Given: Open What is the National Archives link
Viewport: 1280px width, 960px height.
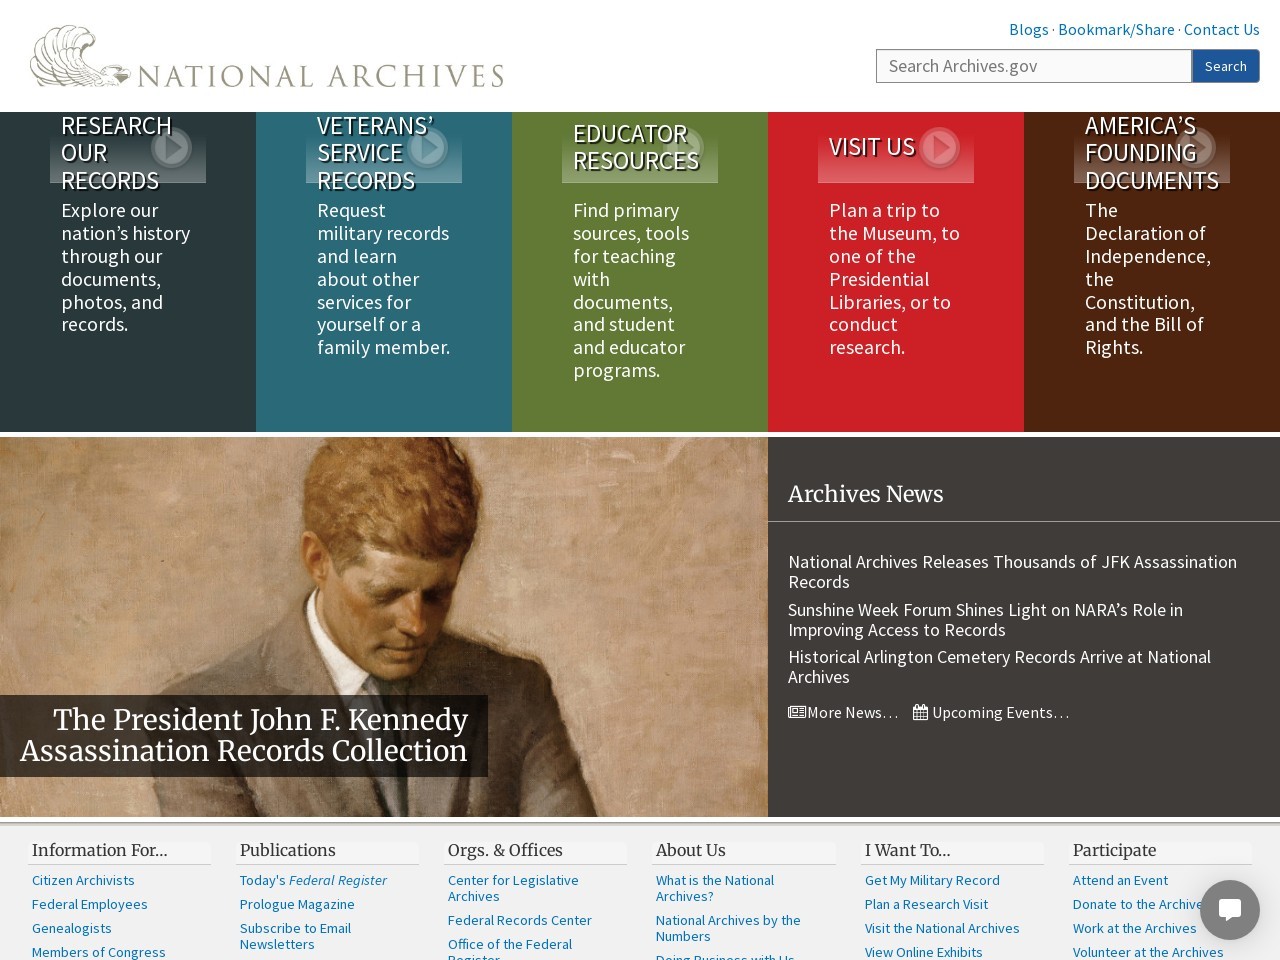Looking at the screenshot, I should tap(715, 888).
